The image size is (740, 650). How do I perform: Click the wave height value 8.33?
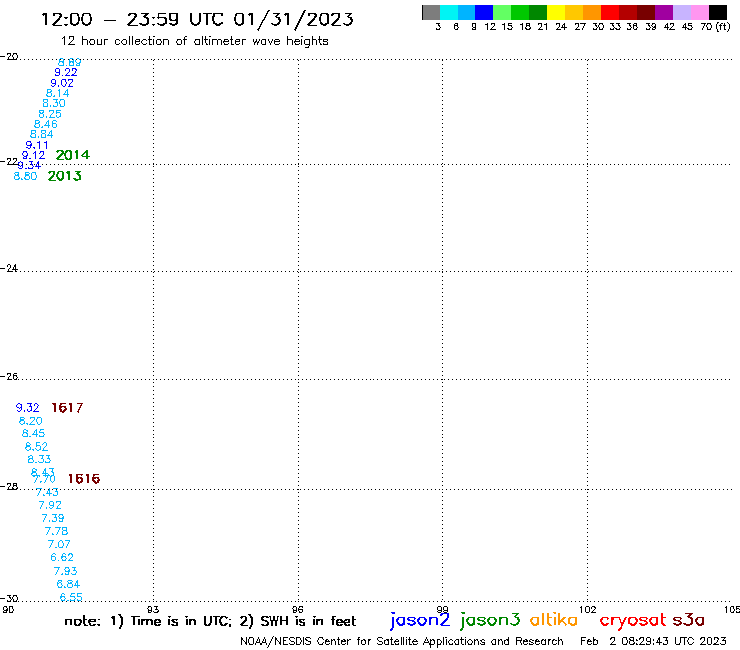39,459
